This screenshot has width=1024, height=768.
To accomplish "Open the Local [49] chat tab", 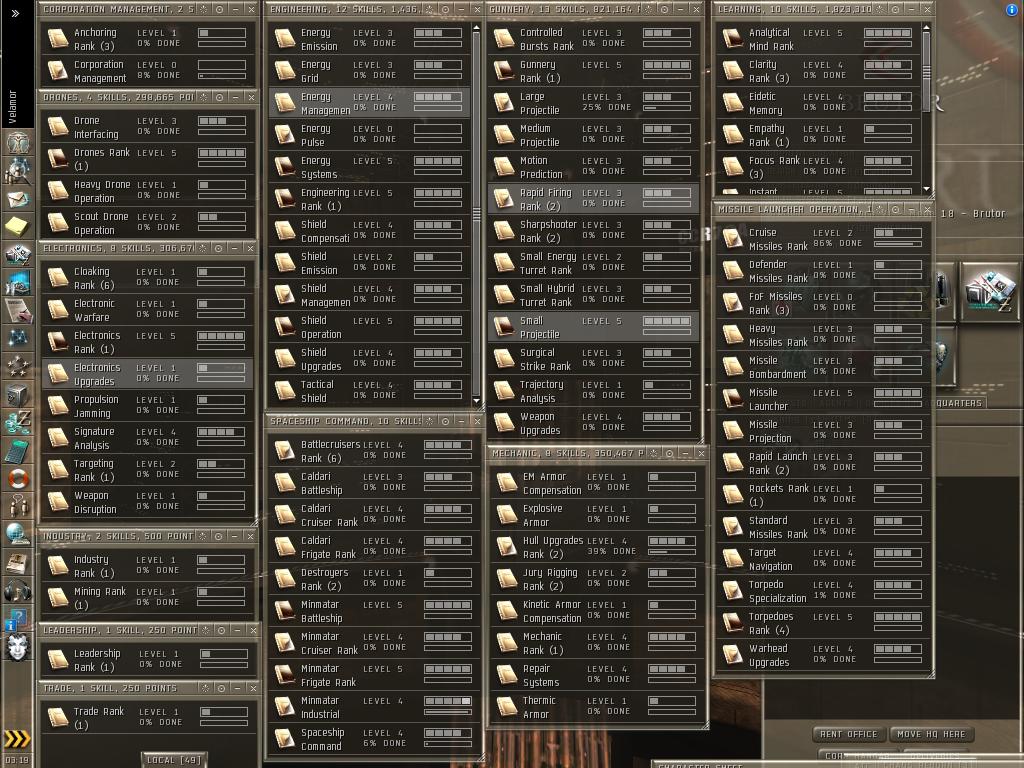I will (173, 760).
